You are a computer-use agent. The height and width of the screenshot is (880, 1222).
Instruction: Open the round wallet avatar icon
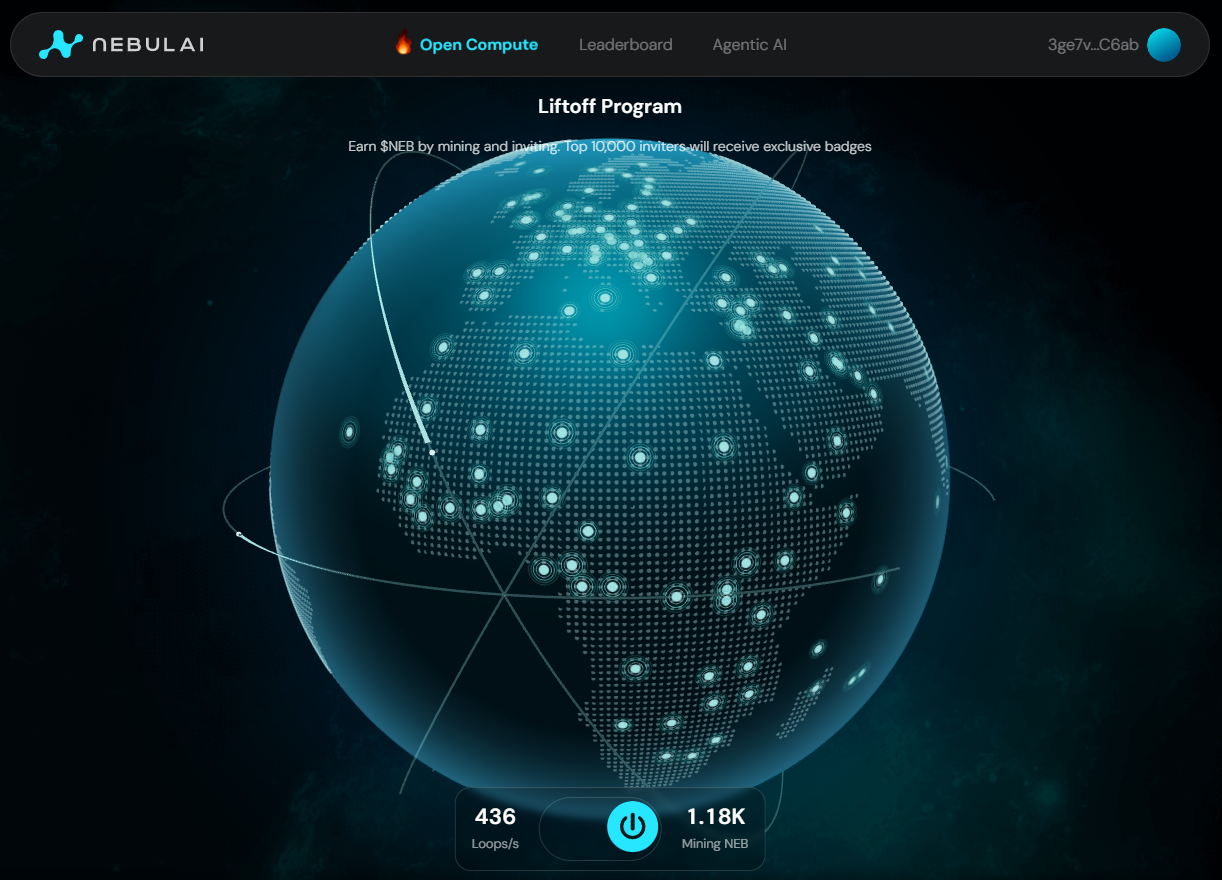1163,45
